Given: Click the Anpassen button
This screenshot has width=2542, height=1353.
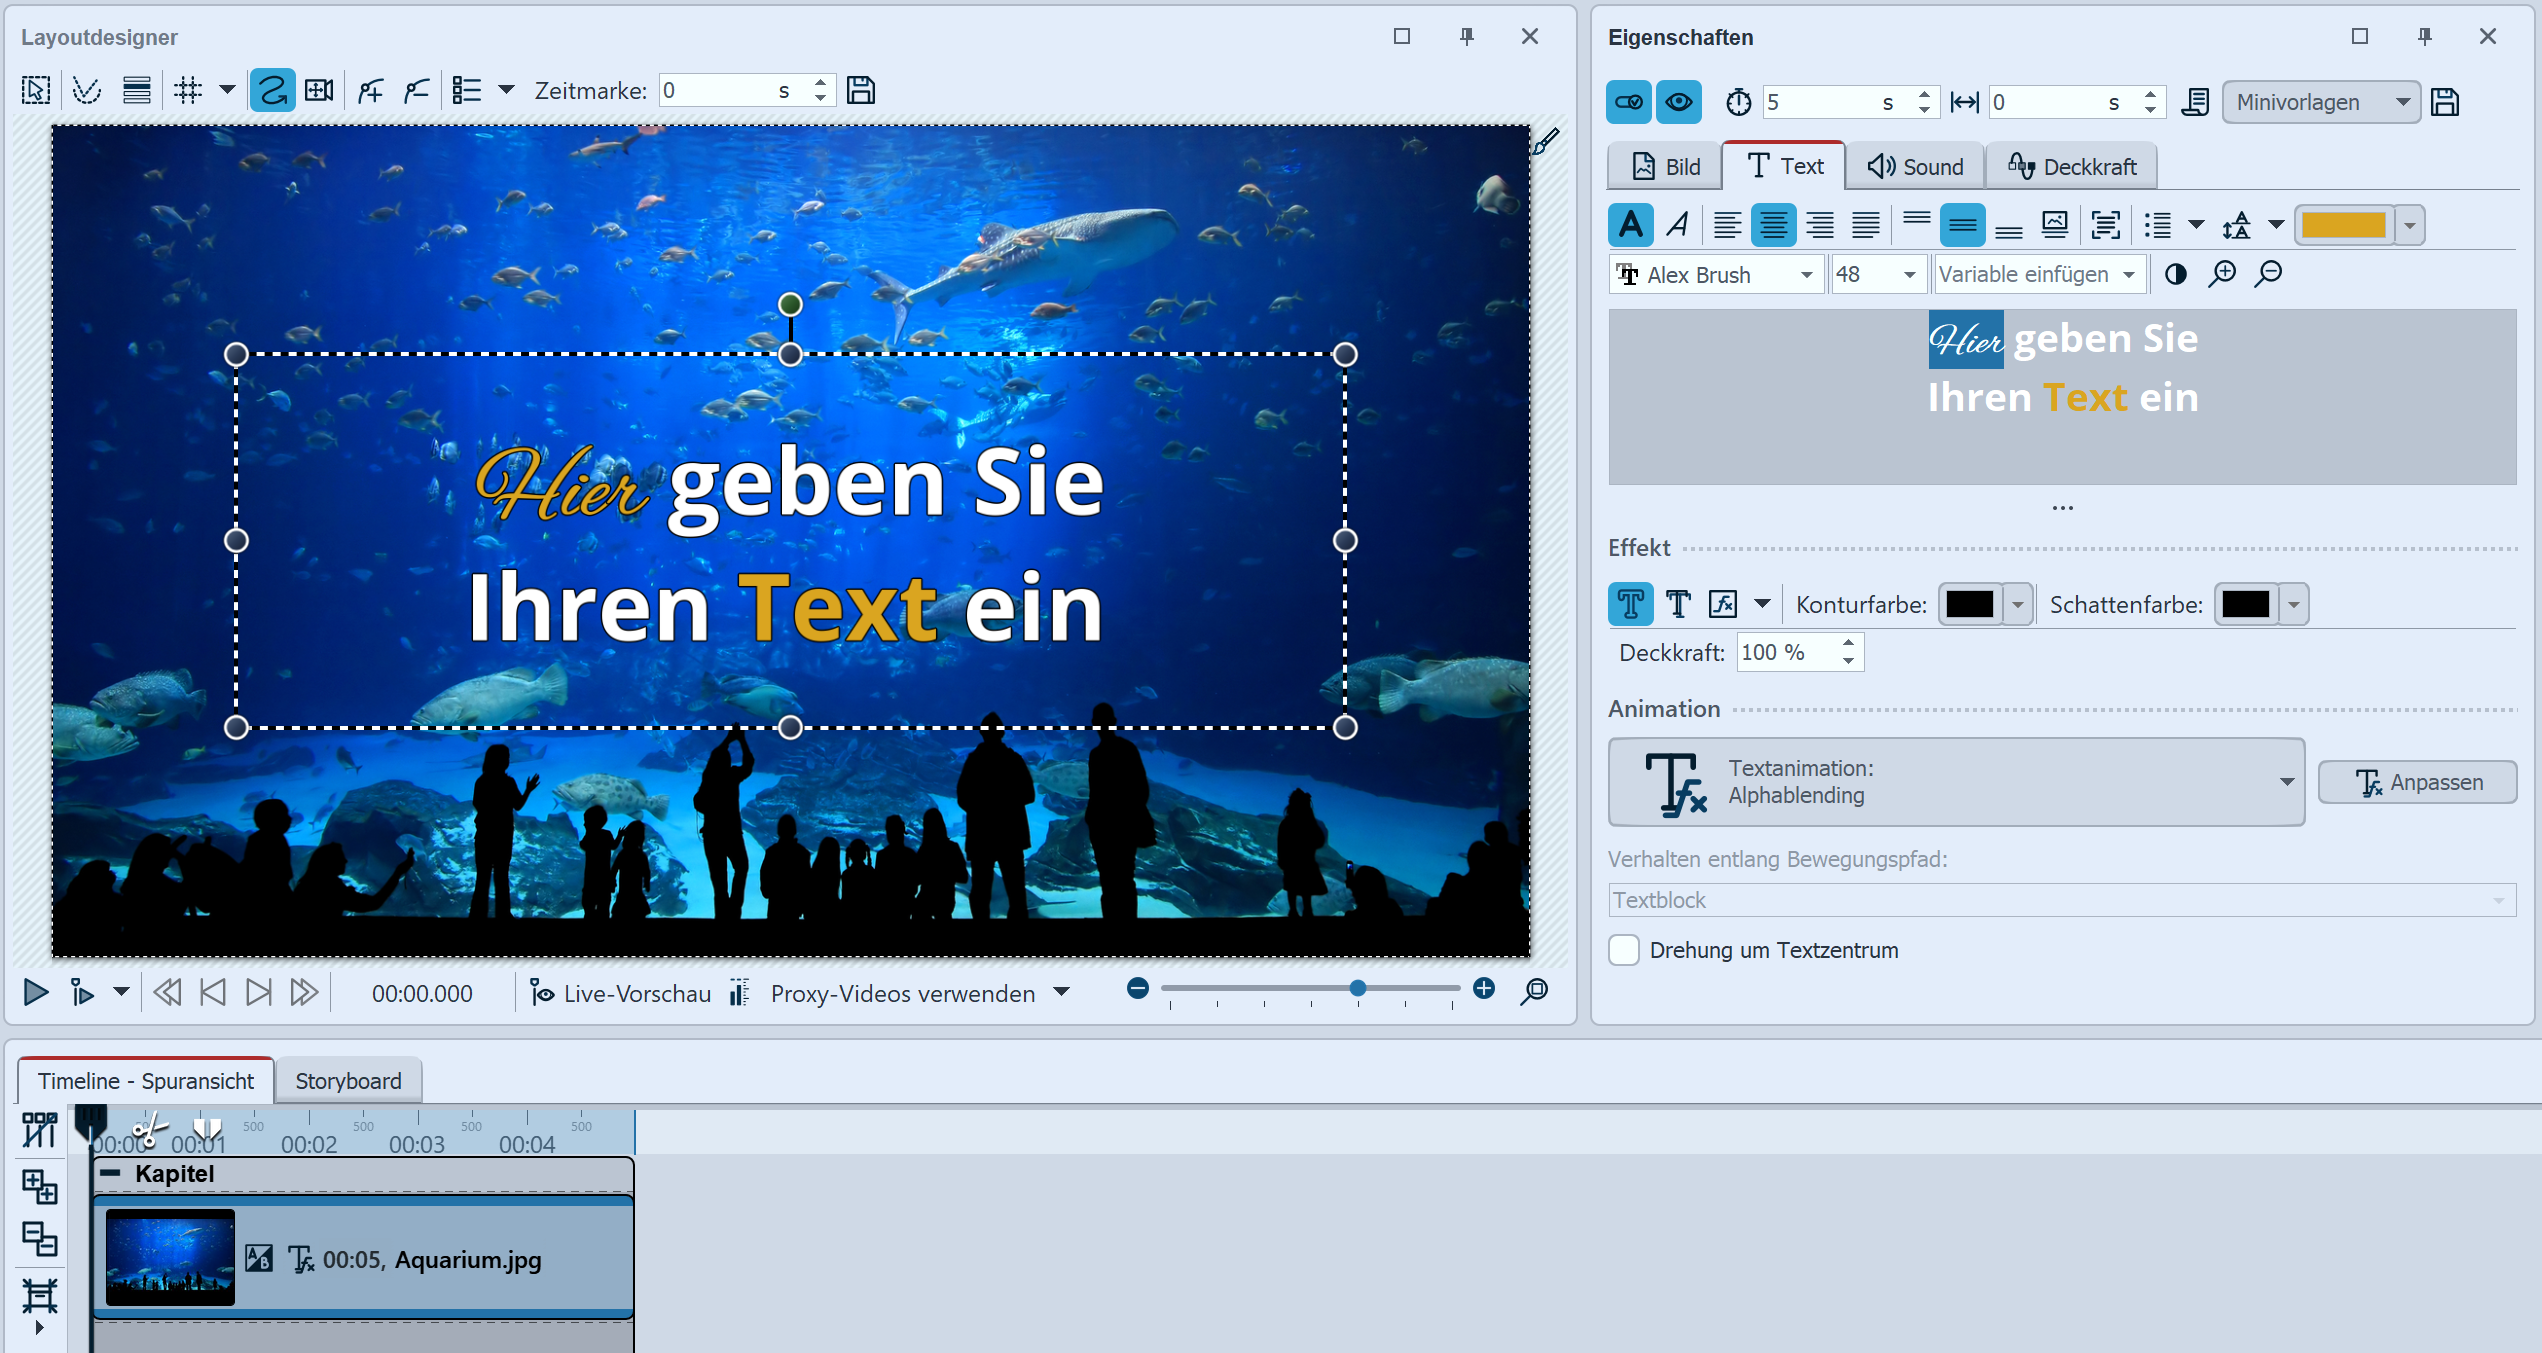Looking at the screenshot, I should [x=2417, y=782].
